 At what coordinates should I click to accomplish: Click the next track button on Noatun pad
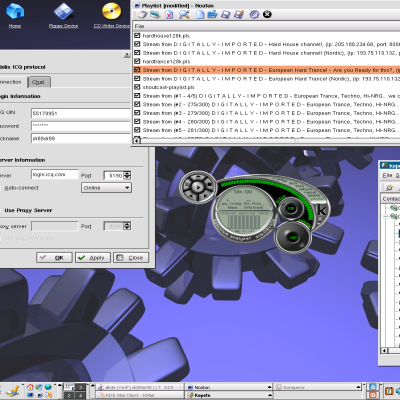click(x=206, y=196)
